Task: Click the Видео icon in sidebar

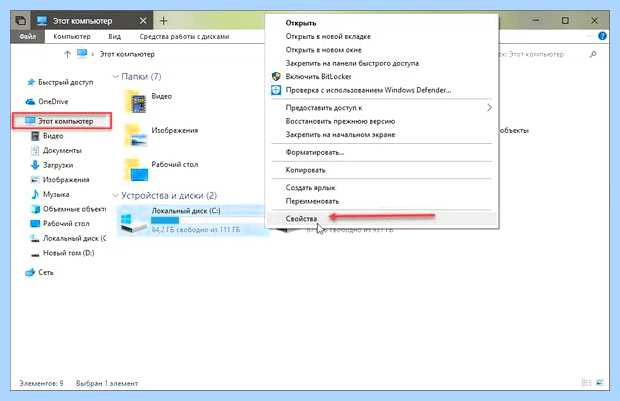Action: coord(35,136)
